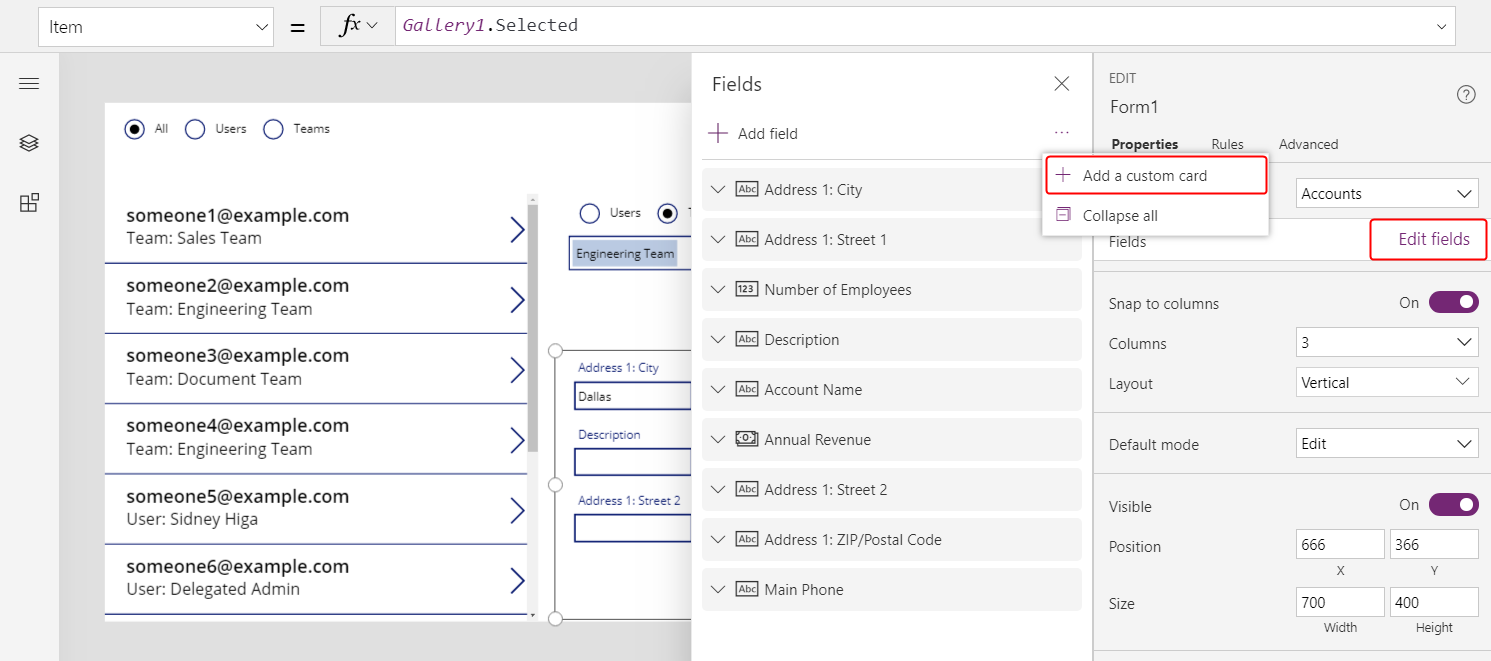Open the Columns dropdown
The height and width of the screenshot is (661, 1491).
pos(1386,343)
